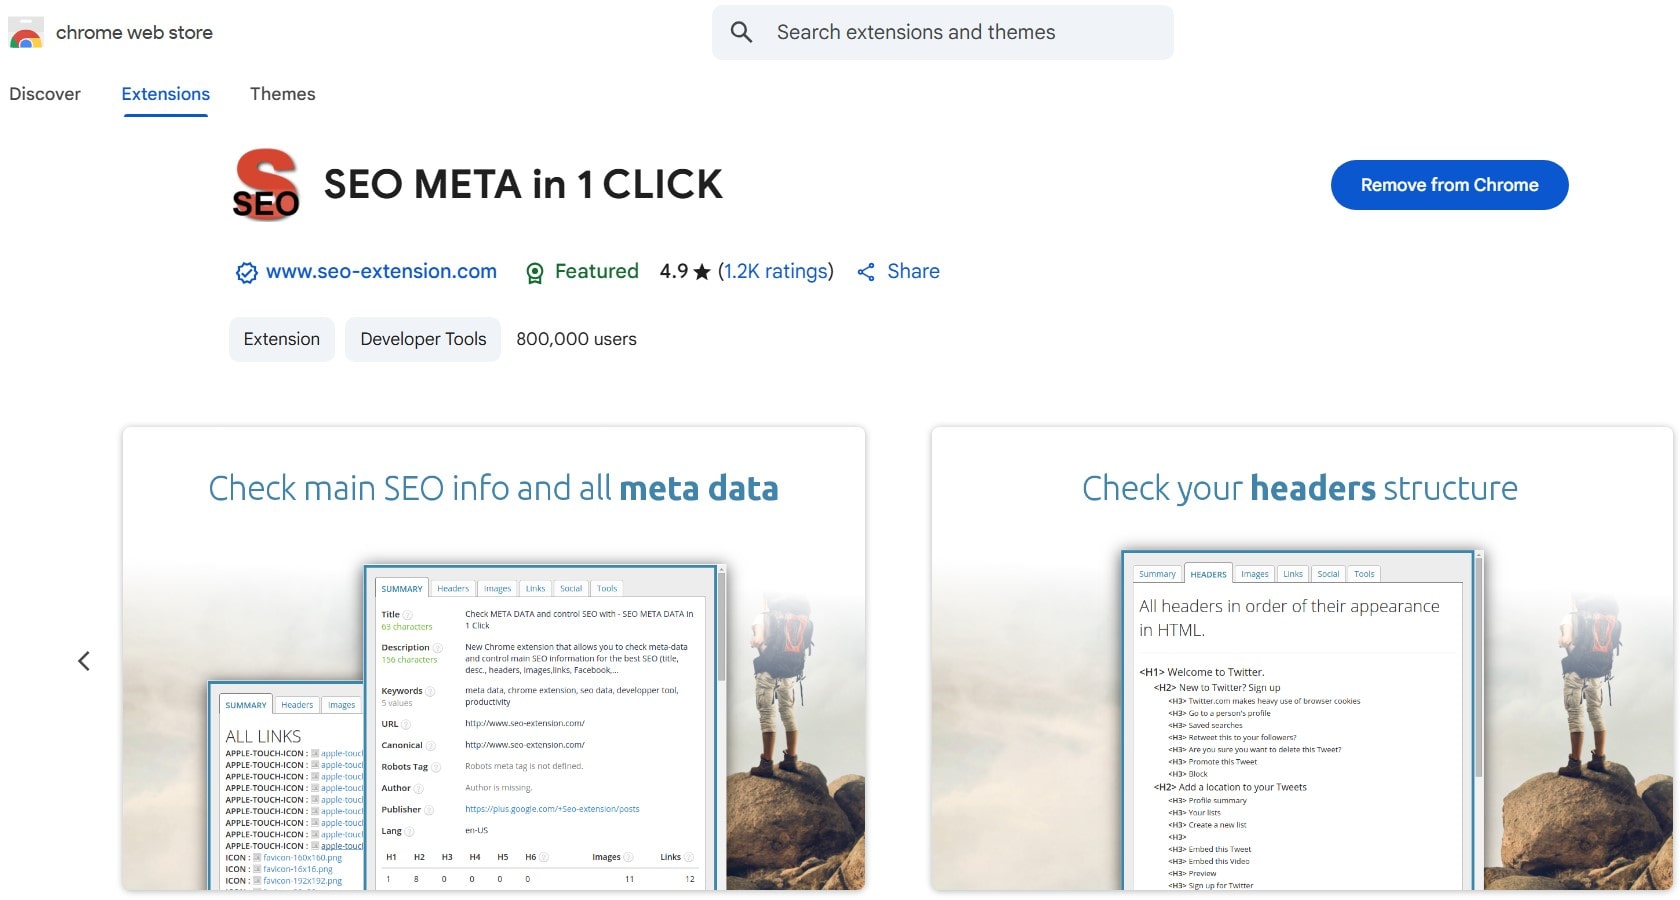The height and width of the screenshot is (900, 1680).
Task: Open the 1.2K ratings link
Action: 776,271
